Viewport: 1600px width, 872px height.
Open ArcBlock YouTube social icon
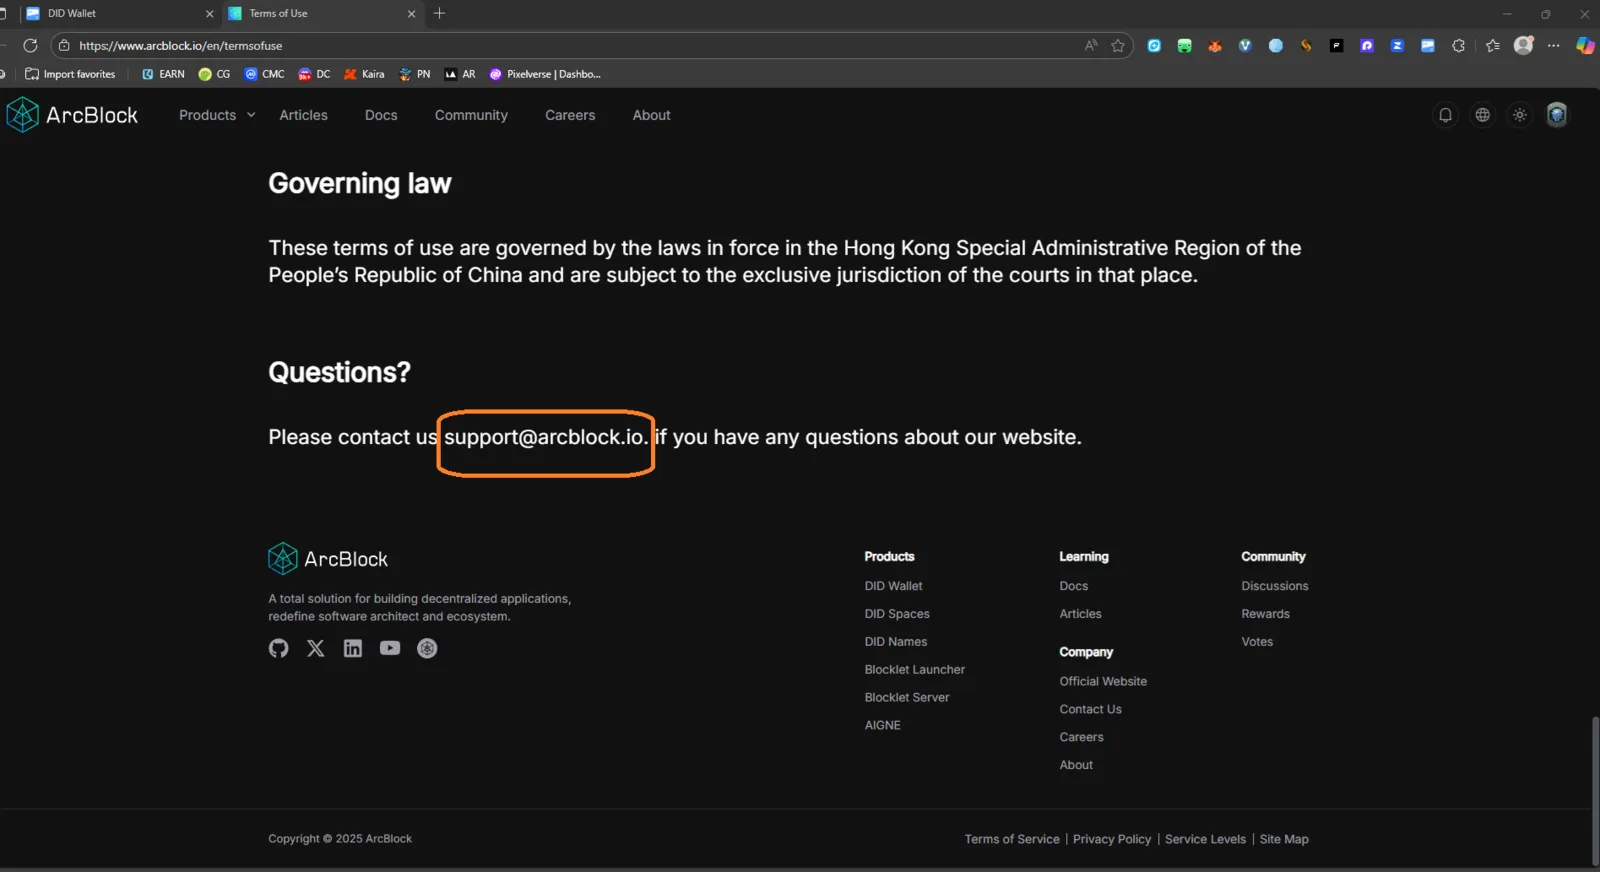(x=390, y=648)
